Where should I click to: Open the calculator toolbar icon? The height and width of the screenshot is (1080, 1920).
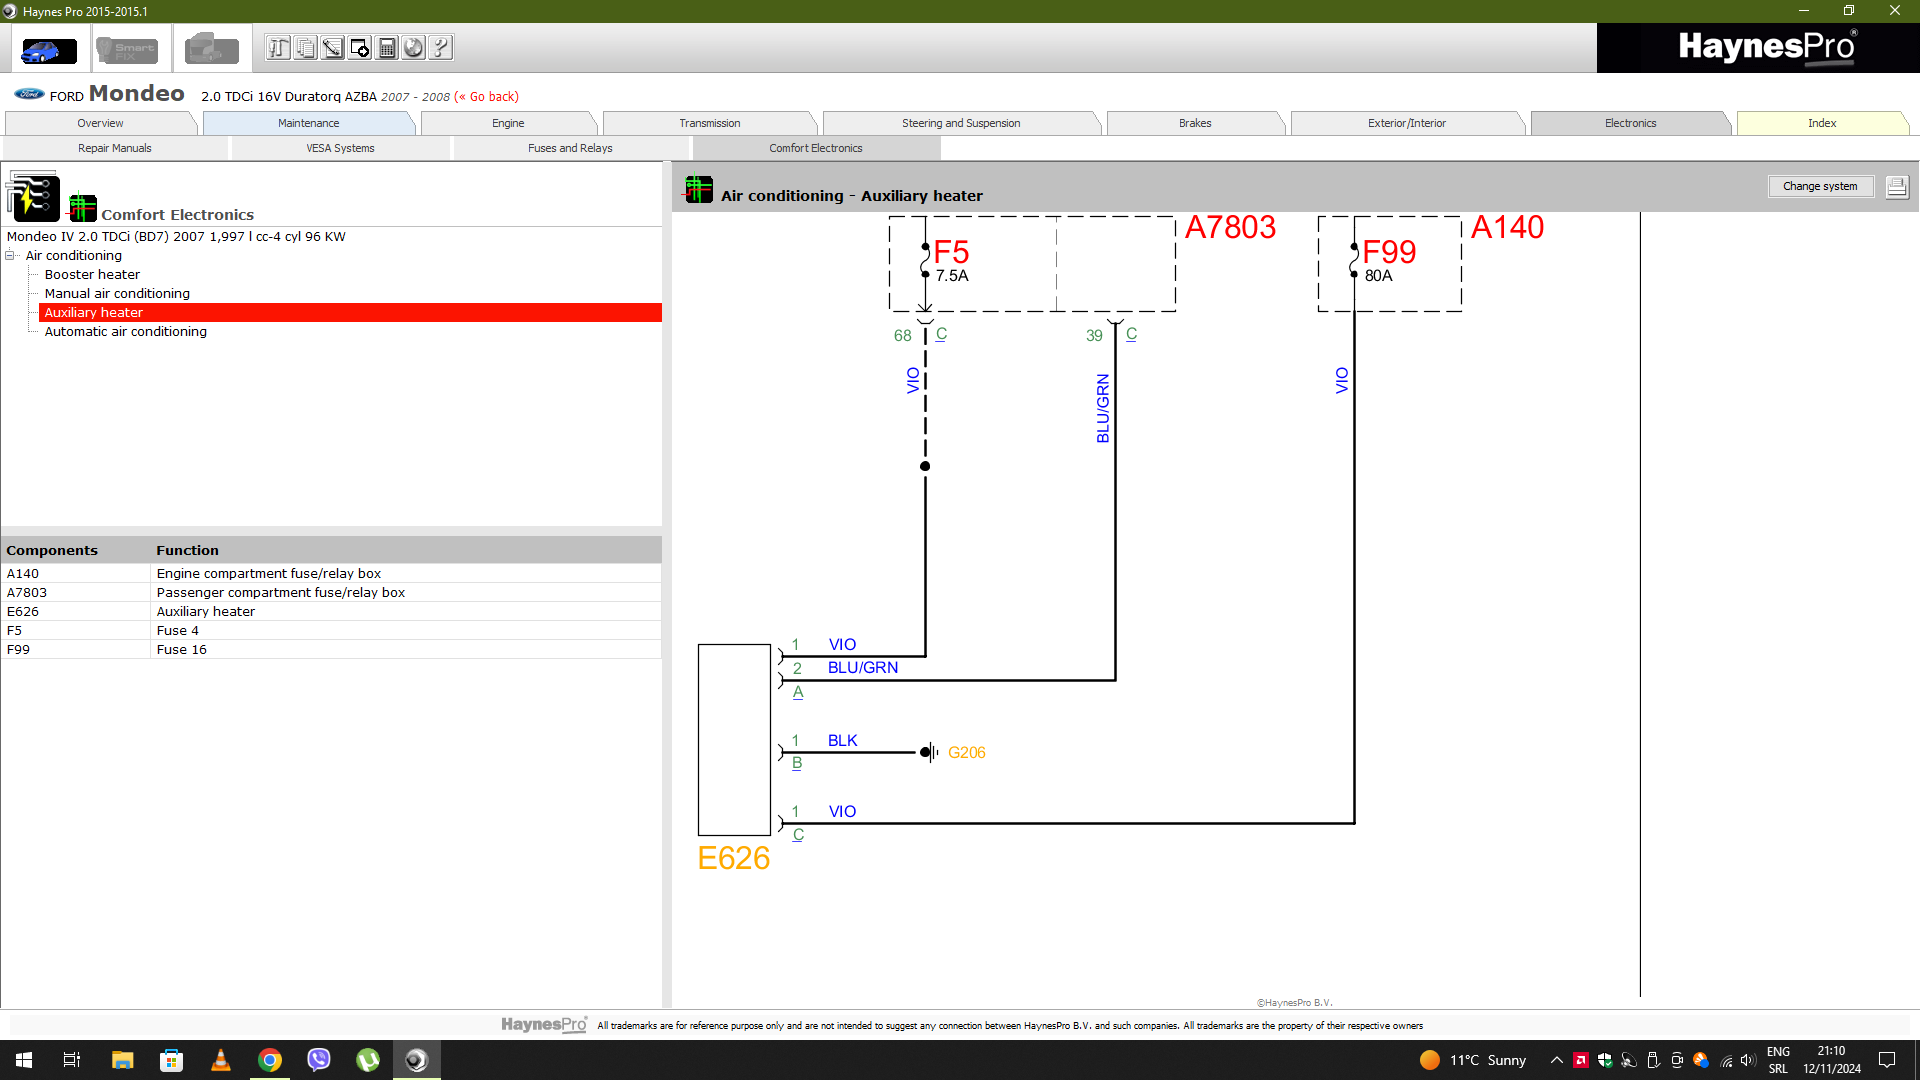tap(387, 47)
